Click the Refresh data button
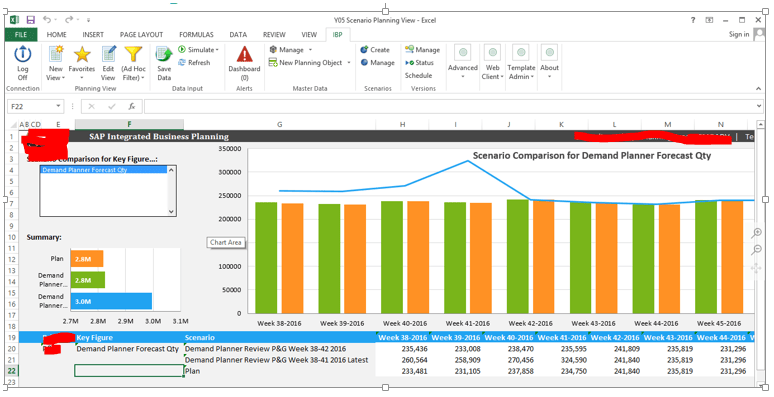Image resolution: width=774 pixels, height=397 pixels. tap(194, 63)
